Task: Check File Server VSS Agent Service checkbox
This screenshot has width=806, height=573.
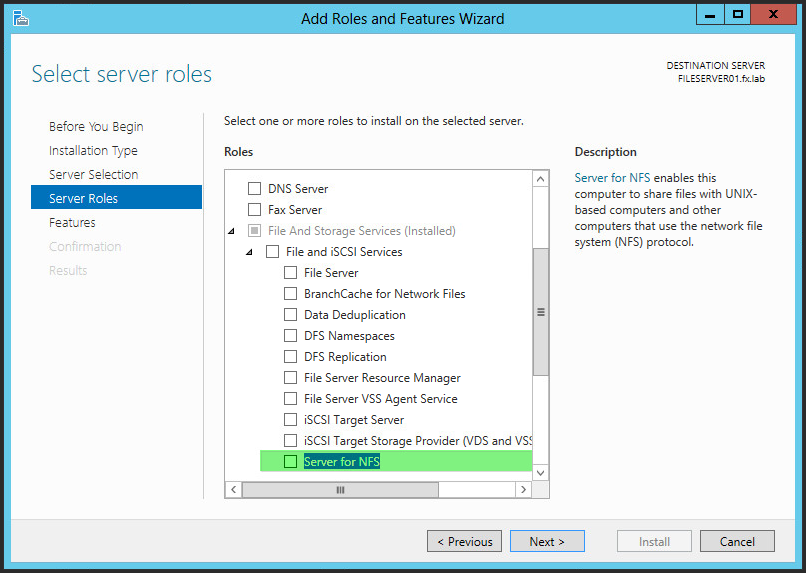Action: click(x=290, y=399)
